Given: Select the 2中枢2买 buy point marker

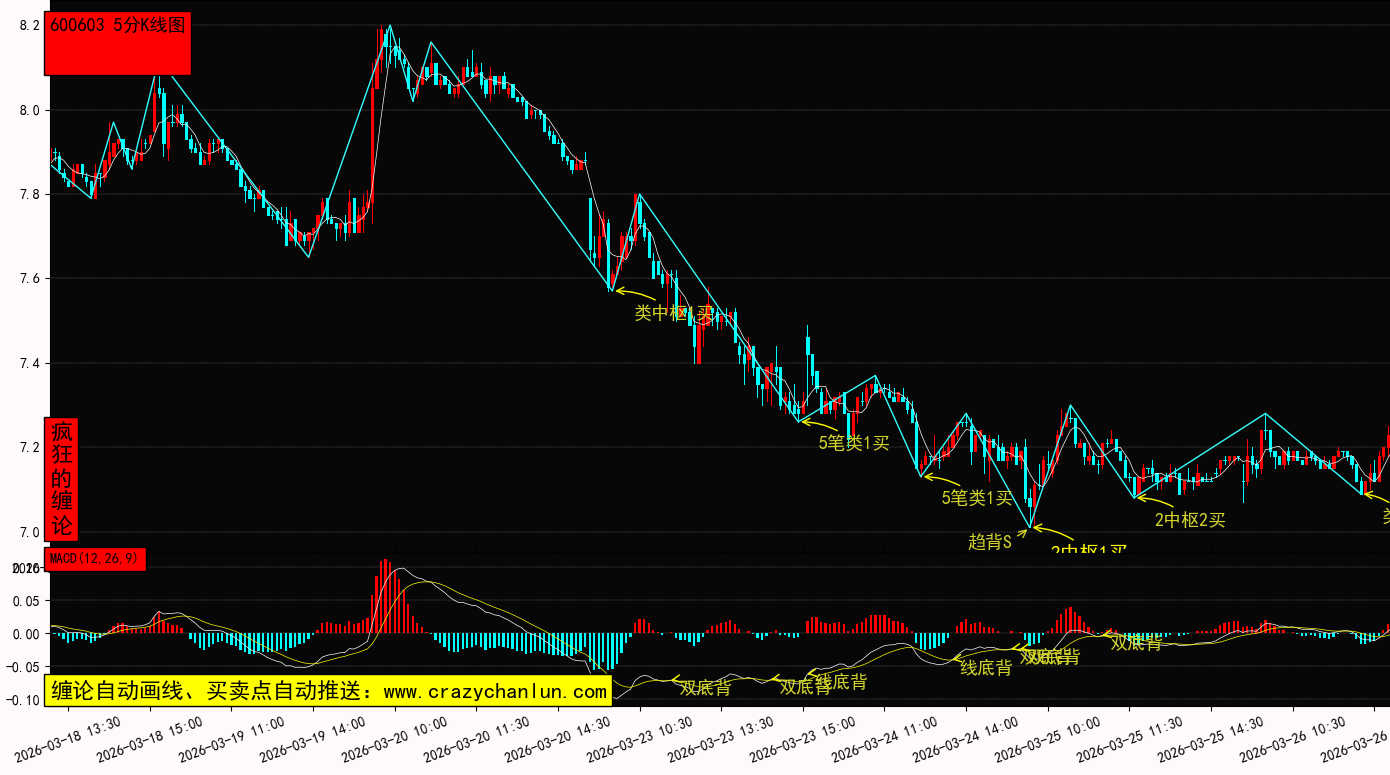Looking at the screenshot, I should click(1189, 519).
